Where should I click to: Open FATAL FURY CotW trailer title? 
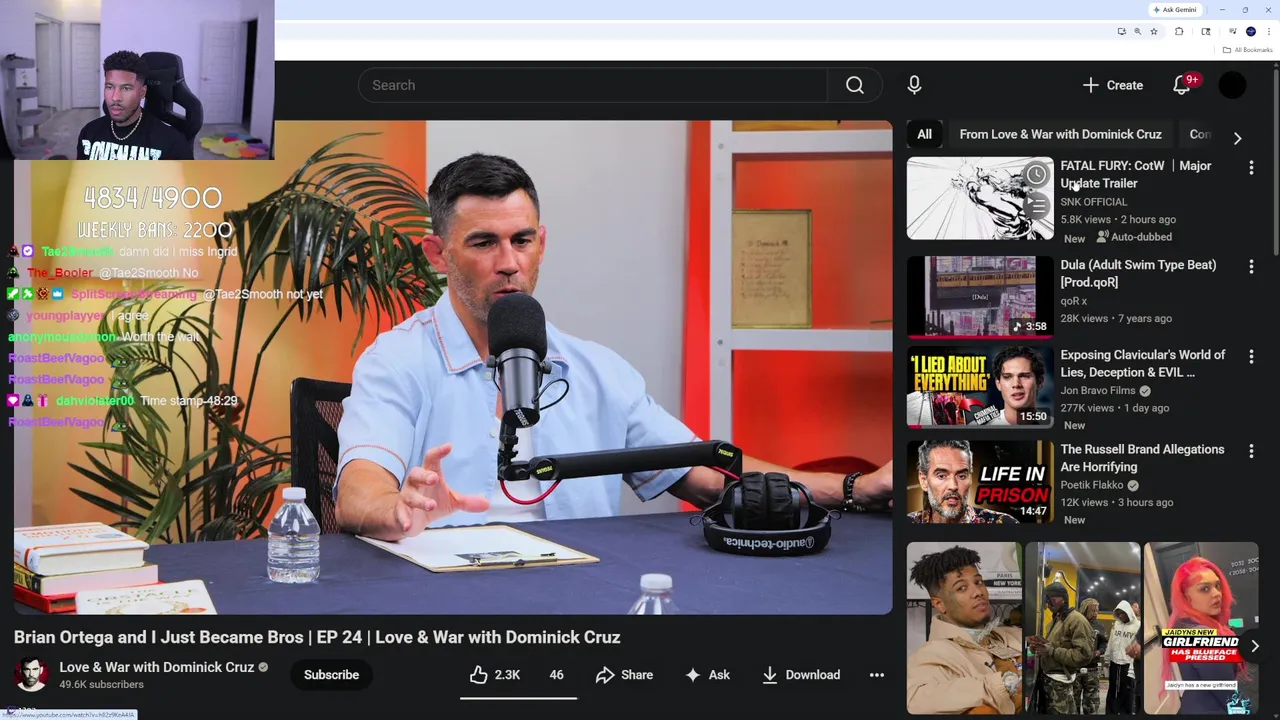coord(1135,175)
